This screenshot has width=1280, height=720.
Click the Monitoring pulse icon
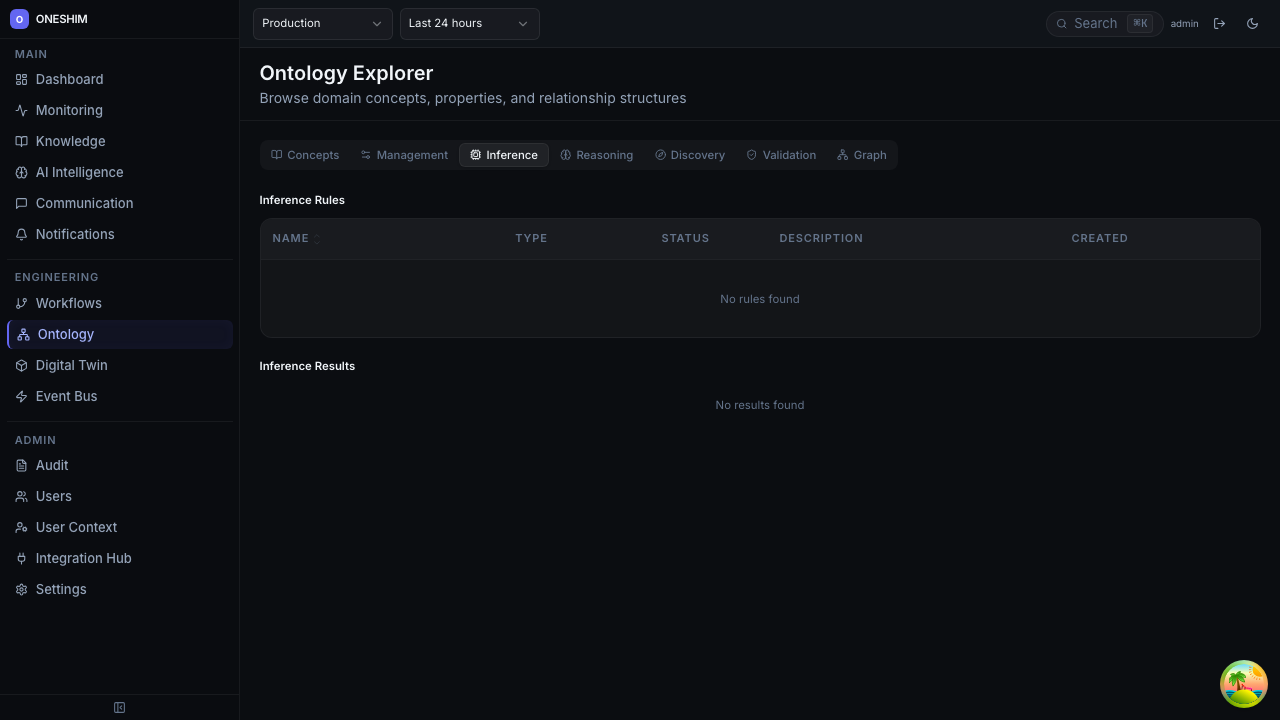point(21,110)
